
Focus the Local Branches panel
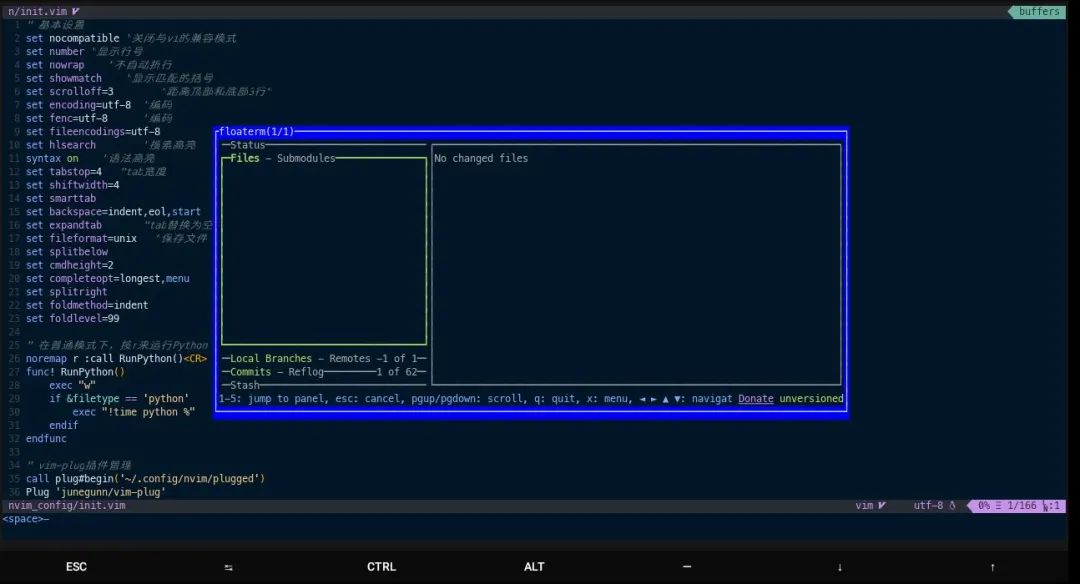[x=271, y=359]
